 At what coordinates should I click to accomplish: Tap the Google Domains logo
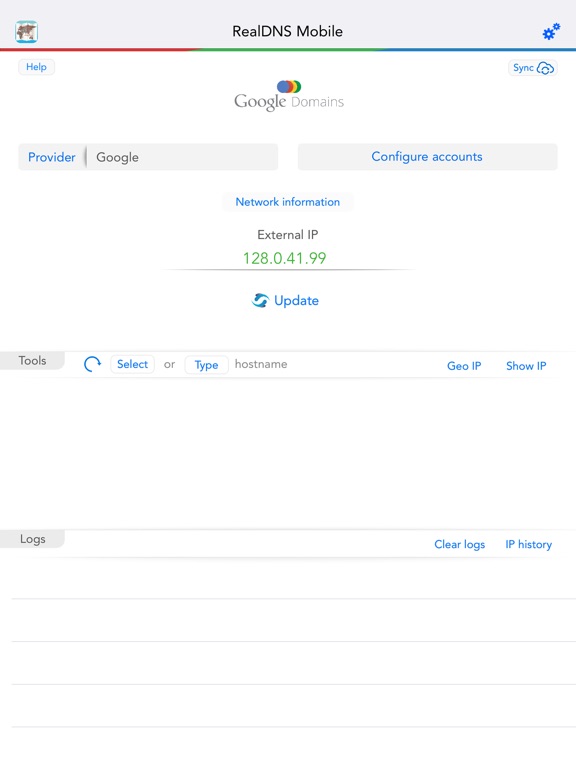[288, 96]
